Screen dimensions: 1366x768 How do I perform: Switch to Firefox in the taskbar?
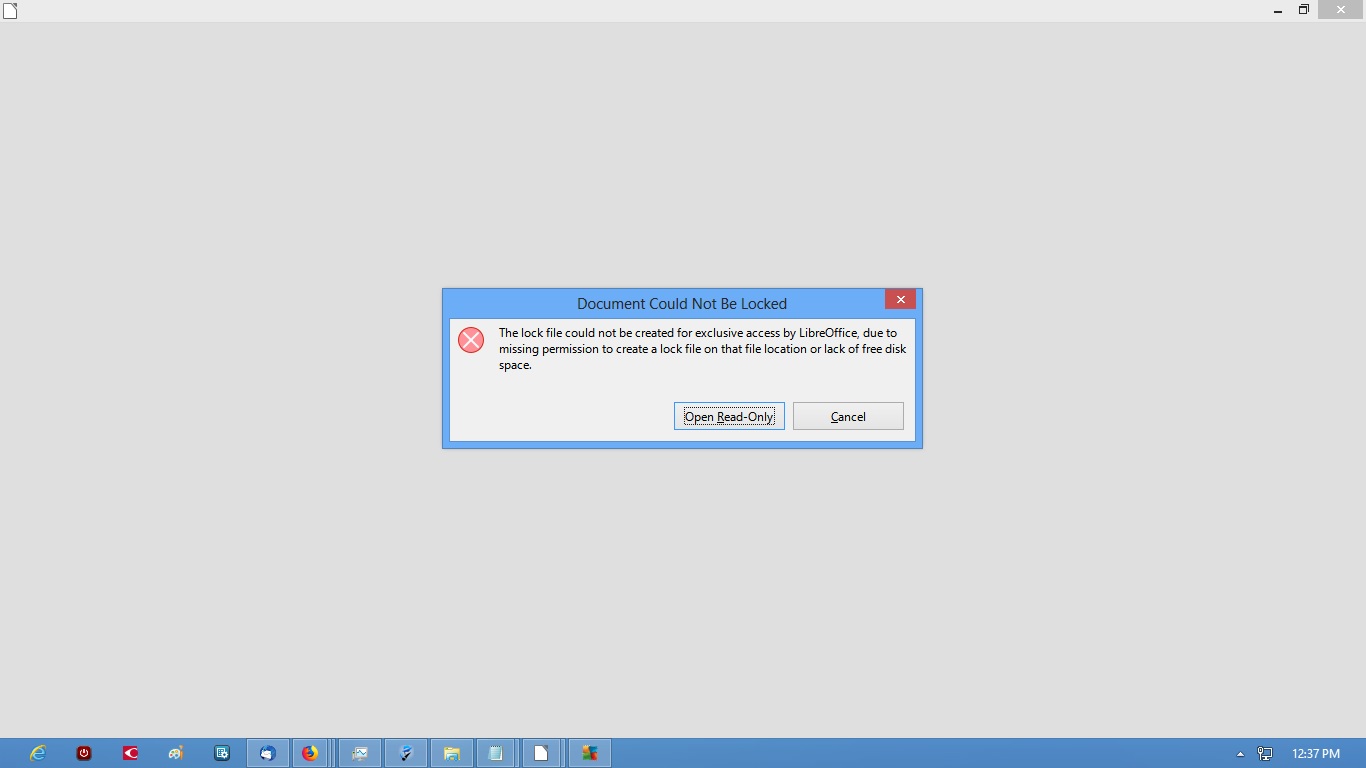tap(310, 753)
